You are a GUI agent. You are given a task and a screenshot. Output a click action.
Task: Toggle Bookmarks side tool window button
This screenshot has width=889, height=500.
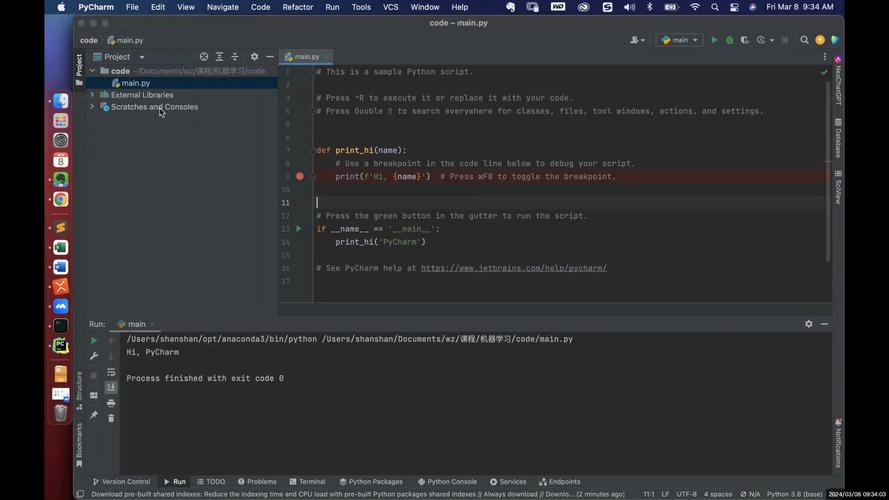79,444
